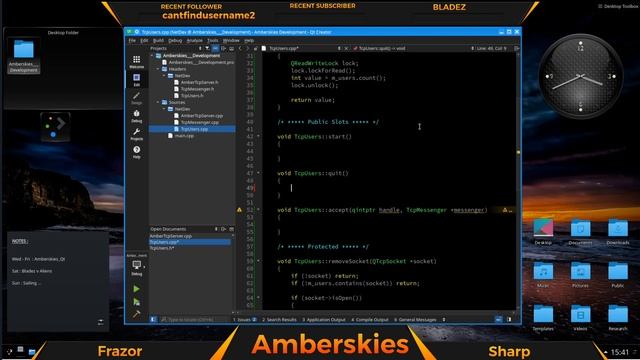Toggle output pane progress details button
The width and height of the screenshot is (640, 360).
click(x=498, y=320)
